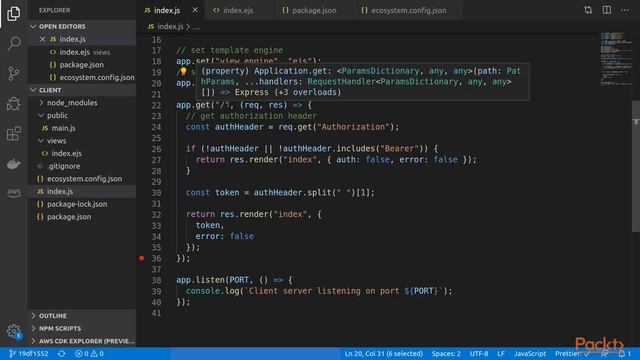The width and height of the screenshot is (640, 360).
Task: Open package-lock.json in the file tree
Action: coord(82,204)
